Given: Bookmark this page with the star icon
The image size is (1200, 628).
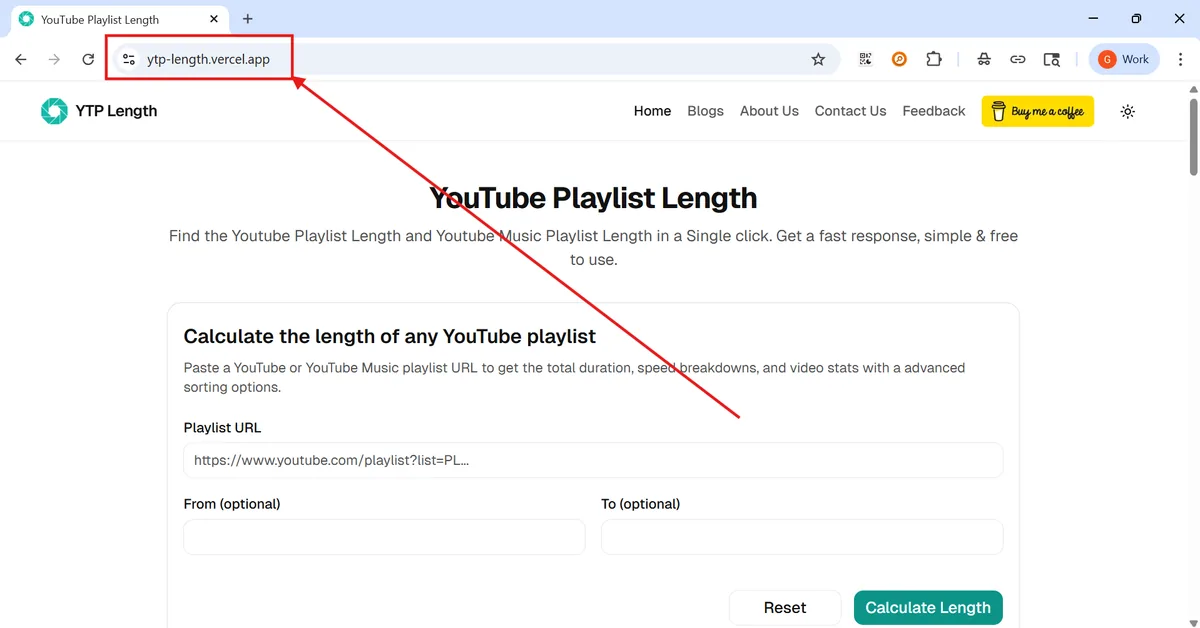Looking at the screenshot, I should click(x=818, y=60).
